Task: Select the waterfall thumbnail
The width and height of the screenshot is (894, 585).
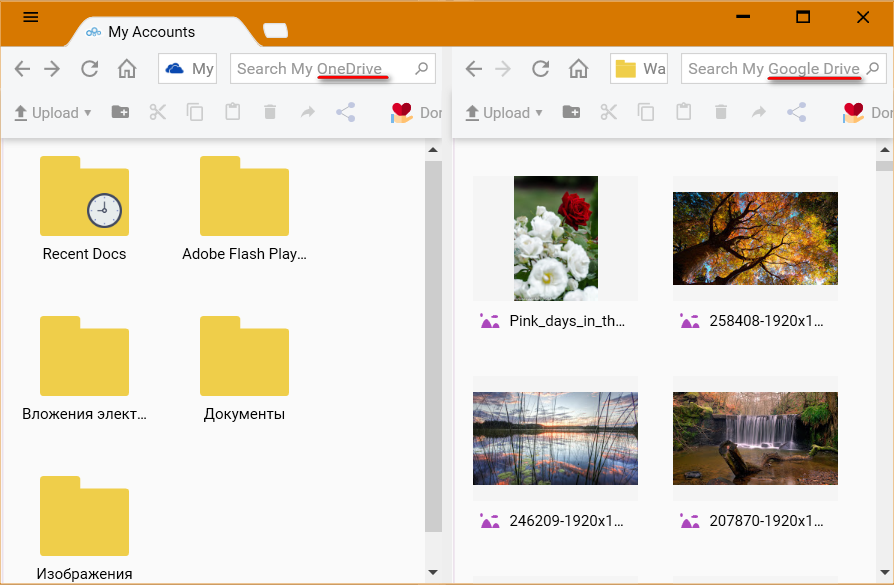Action: pos(755,438)
